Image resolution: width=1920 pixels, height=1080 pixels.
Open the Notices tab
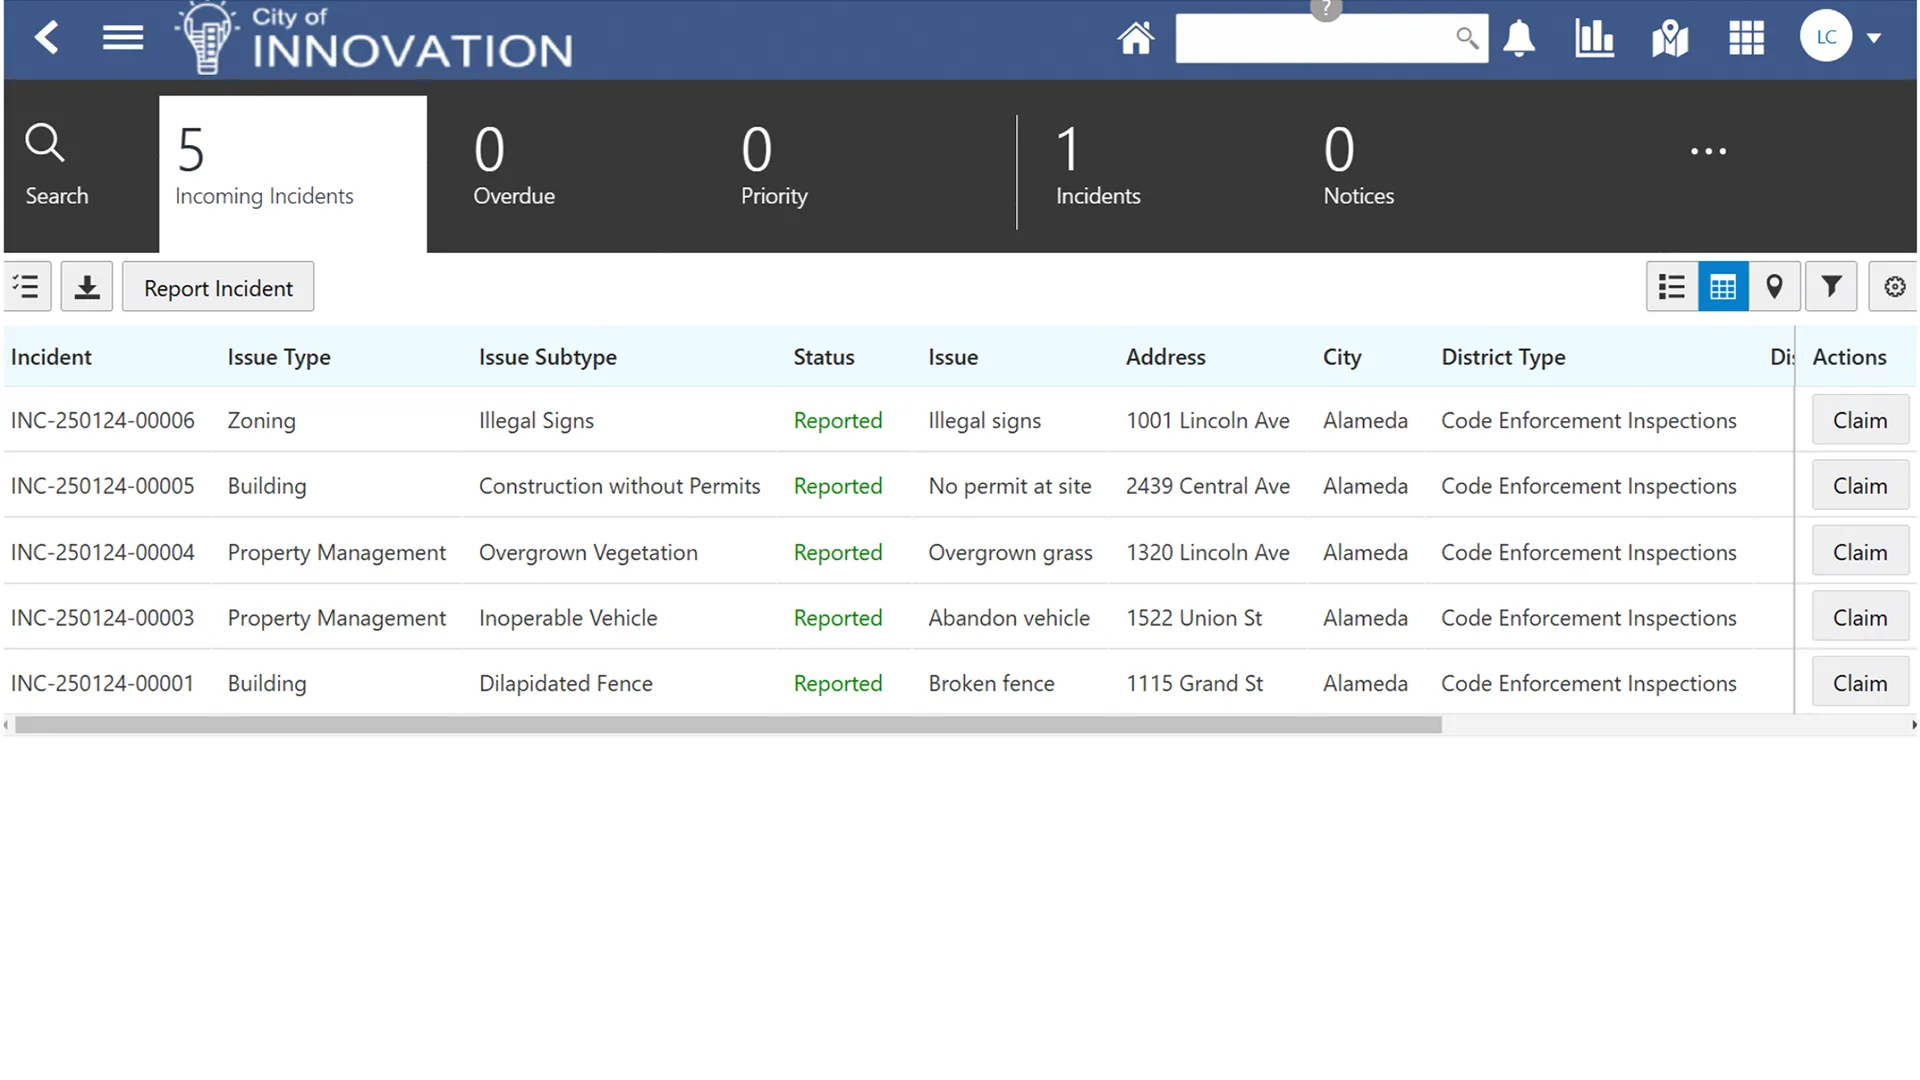(1358, 166)
